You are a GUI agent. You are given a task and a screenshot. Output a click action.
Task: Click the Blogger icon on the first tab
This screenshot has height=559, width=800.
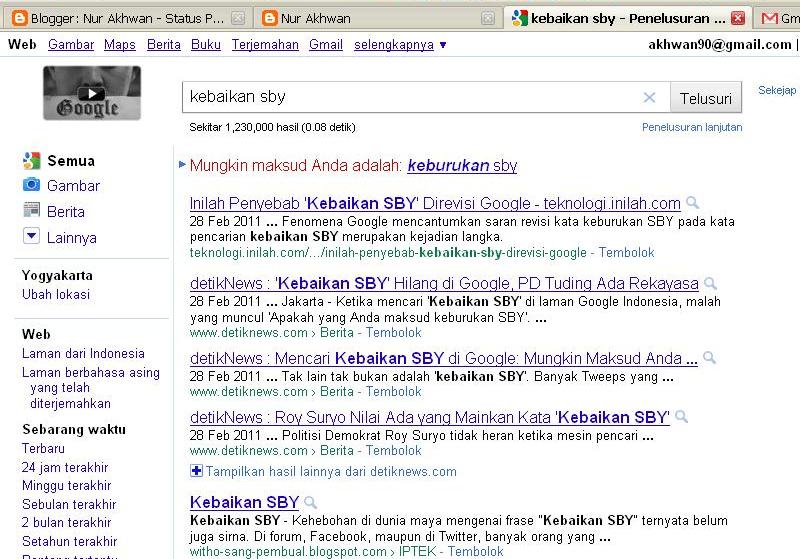19,18
